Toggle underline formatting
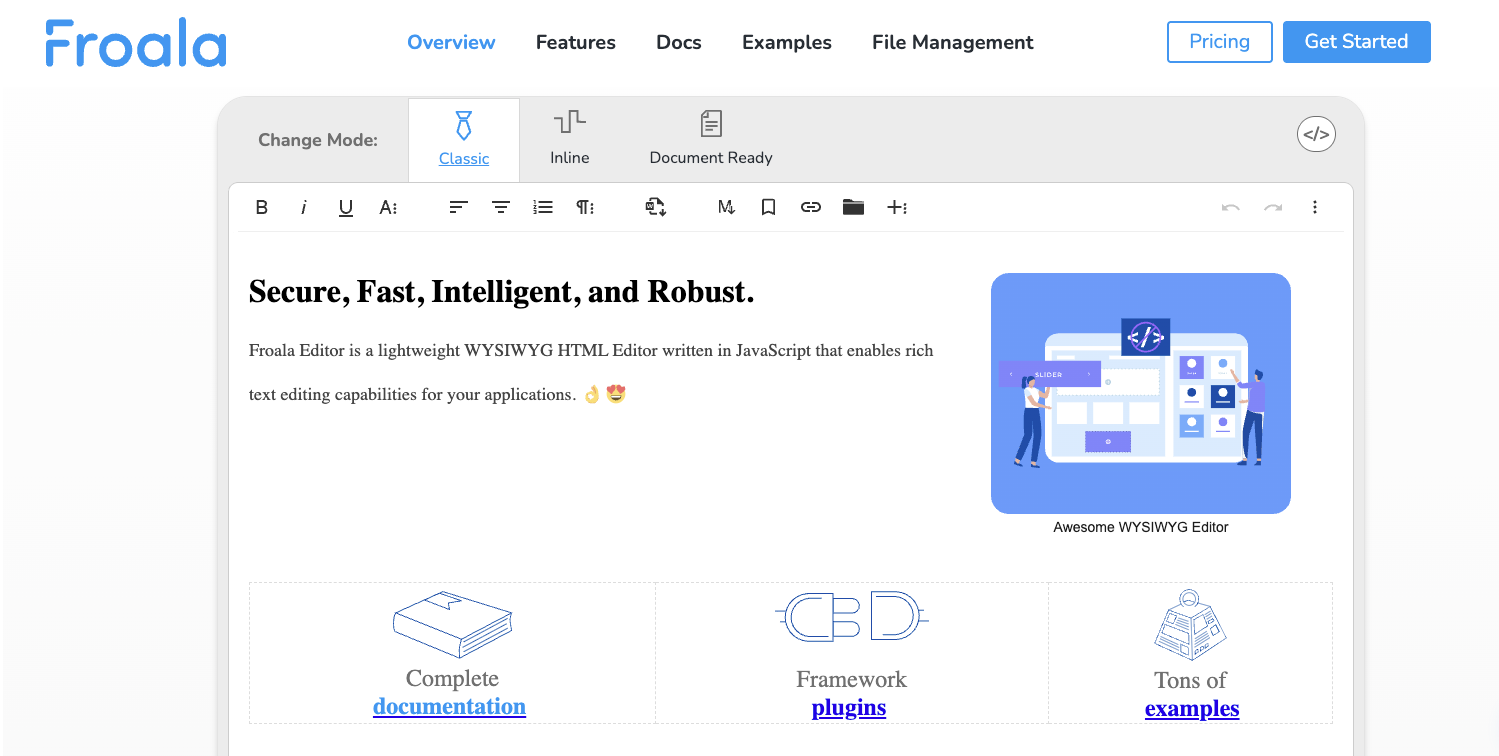The height and width of the screenshot is (756, 1499). click(x=345, y=207)
